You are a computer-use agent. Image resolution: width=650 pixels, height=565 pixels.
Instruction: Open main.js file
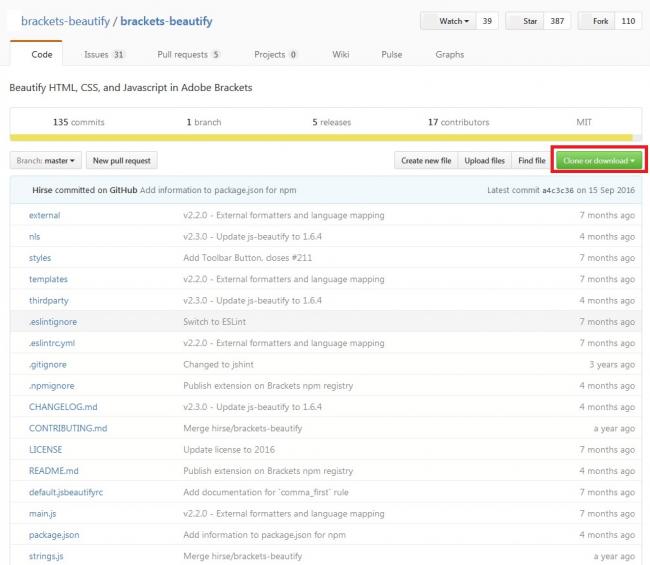coord(42,514)
